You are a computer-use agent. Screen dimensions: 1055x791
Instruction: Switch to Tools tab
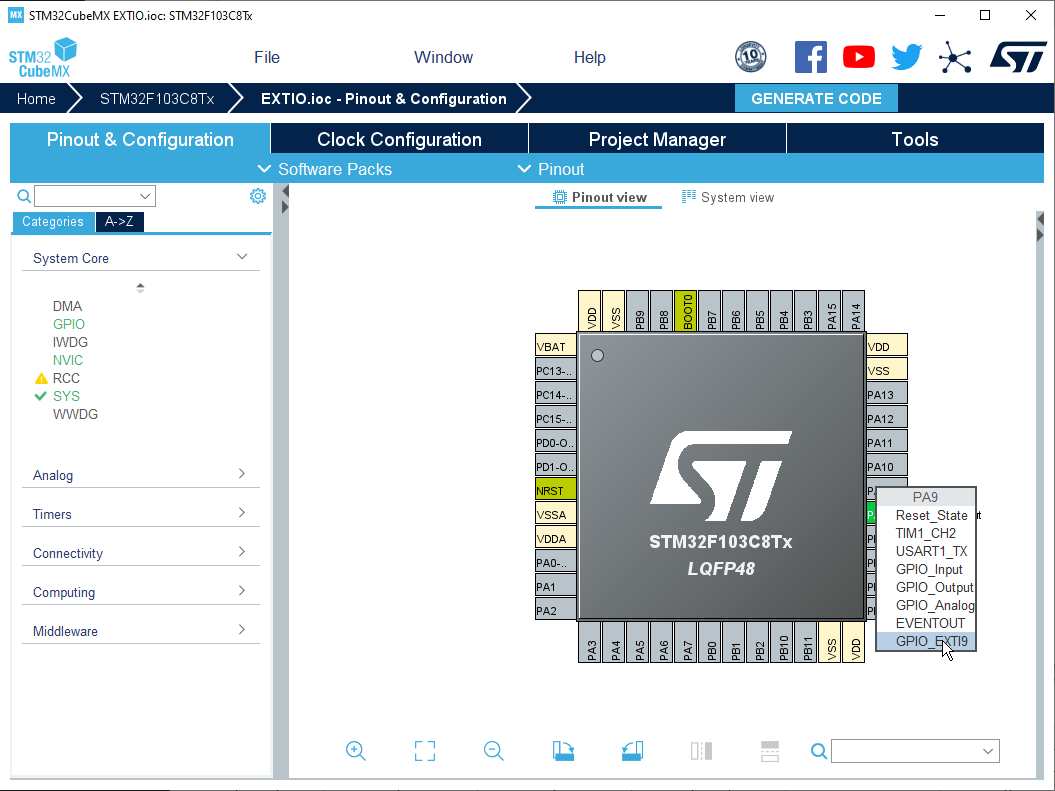click(x=915, y=139)
